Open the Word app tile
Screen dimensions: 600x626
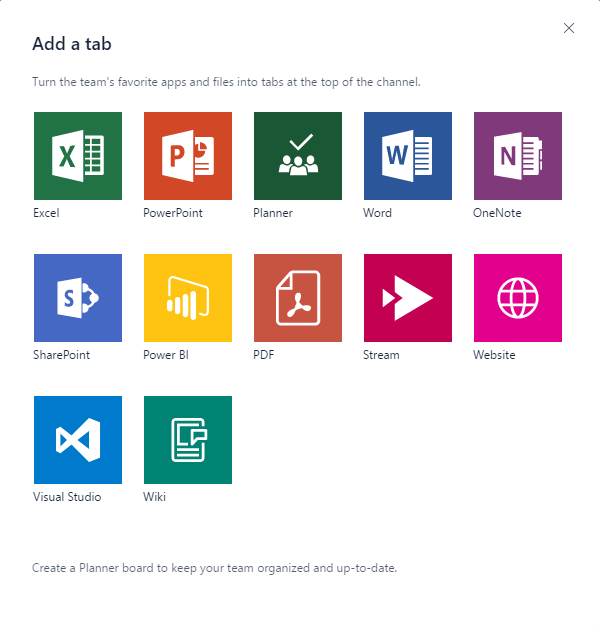point(408,156)
